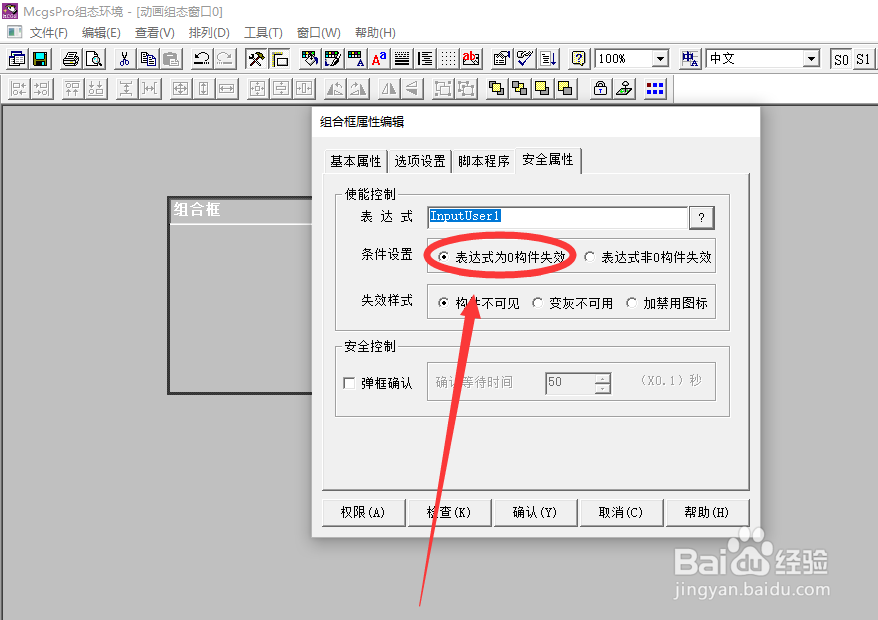The width and height of the screenshot is (878, 620).
Task: Click the 帮助(H) dialog button
Action: [707, 512]
